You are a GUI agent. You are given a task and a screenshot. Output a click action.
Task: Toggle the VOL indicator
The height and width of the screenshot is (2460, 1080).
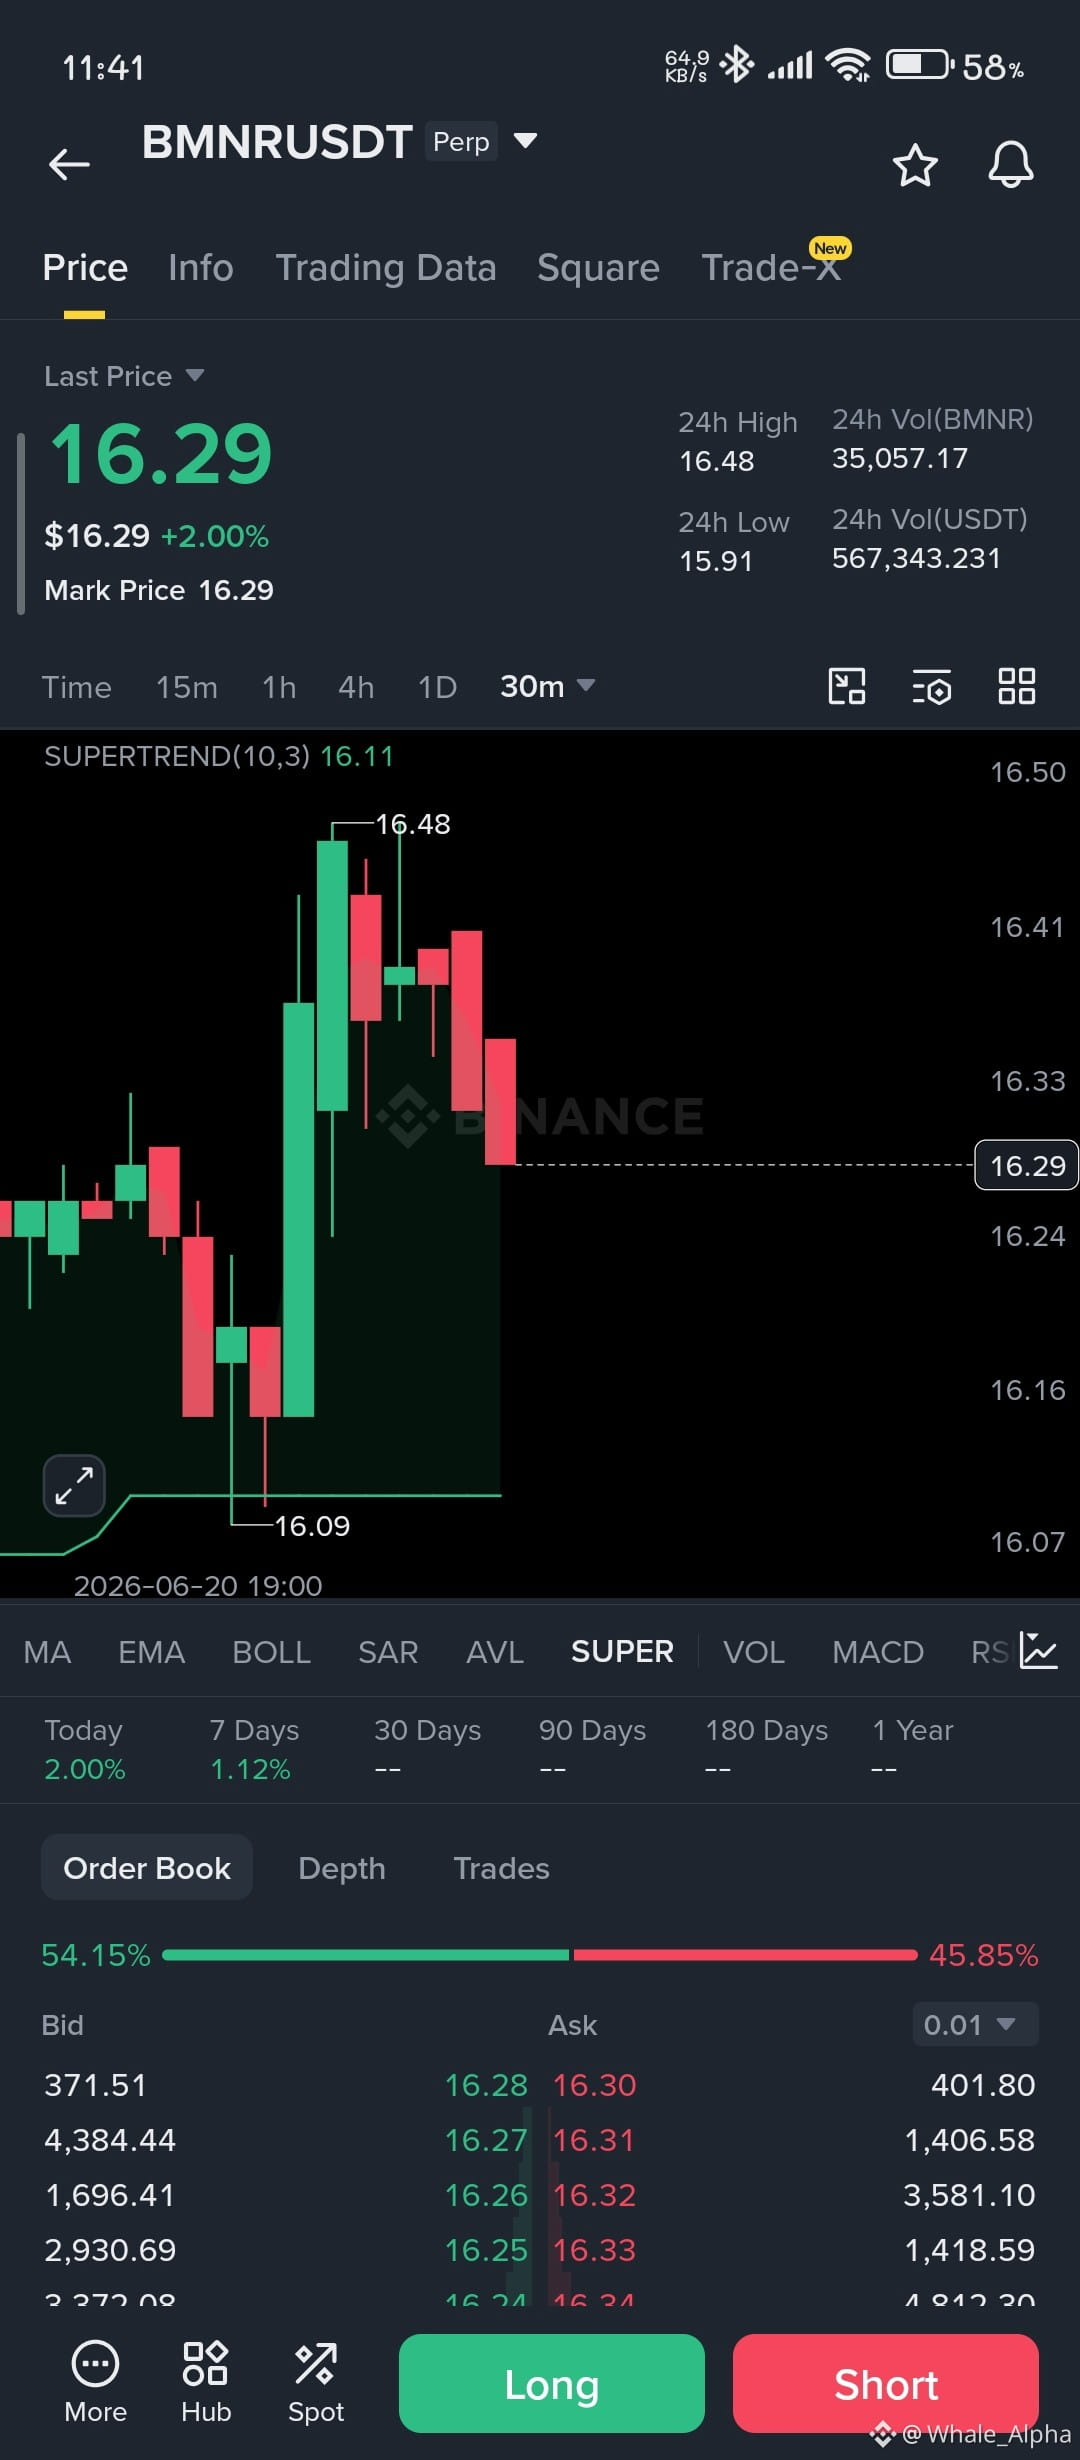point(754,1652)
